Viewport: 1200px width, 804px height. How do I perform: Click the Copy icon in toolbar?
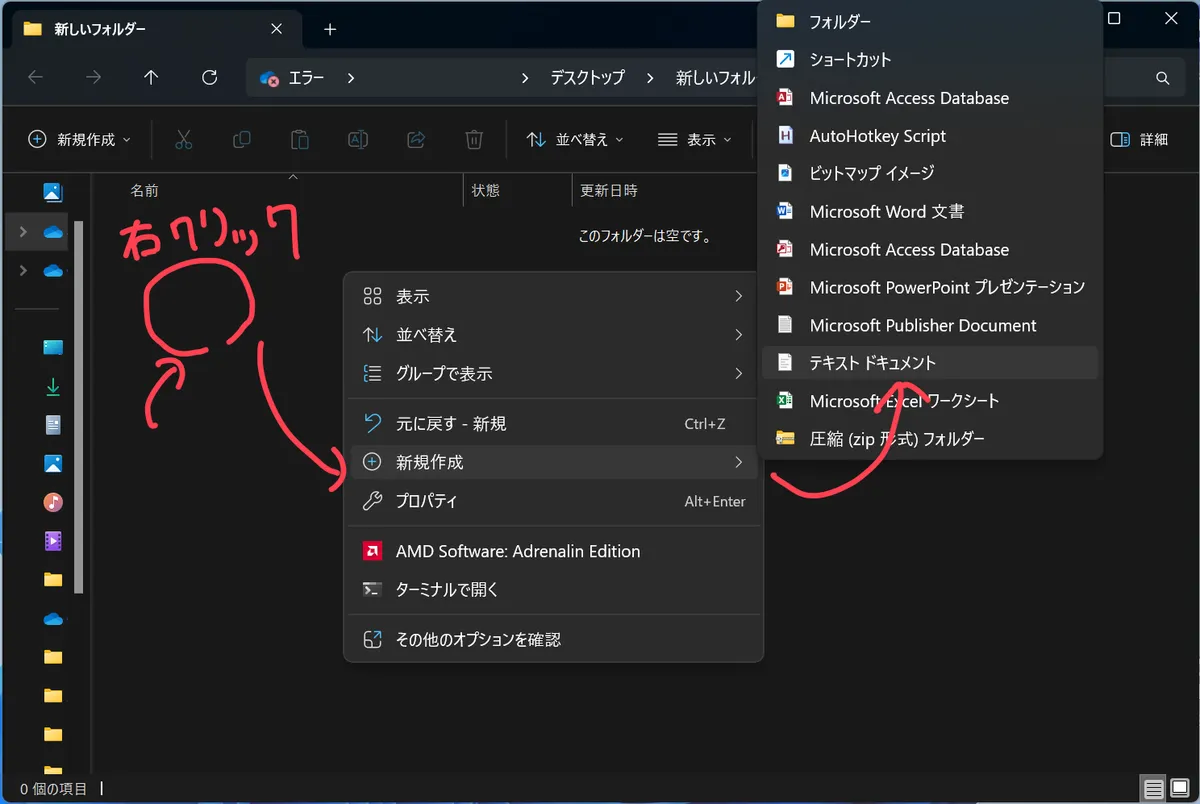coord(241,140)
